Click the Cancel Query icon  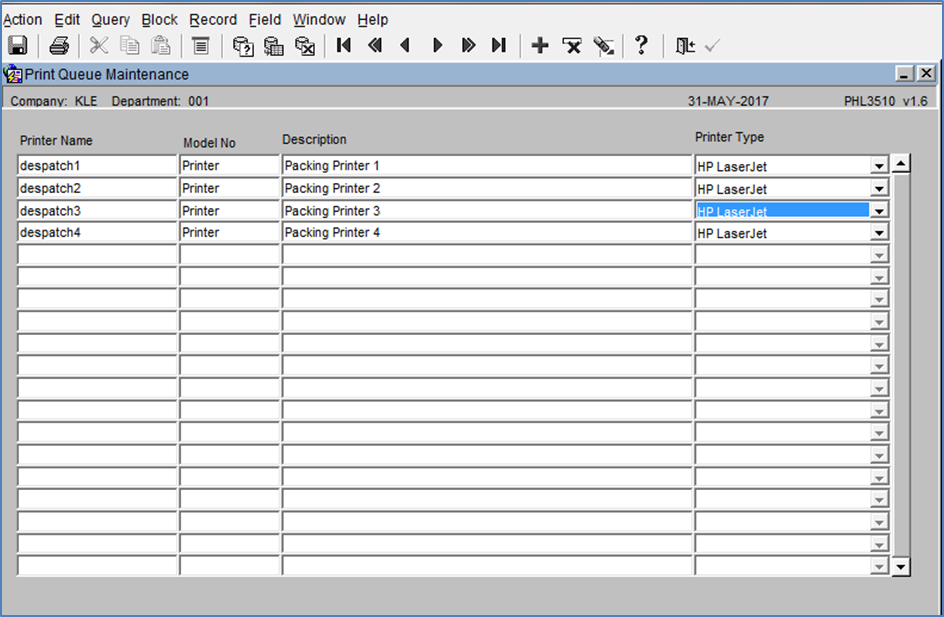(305, 46)
